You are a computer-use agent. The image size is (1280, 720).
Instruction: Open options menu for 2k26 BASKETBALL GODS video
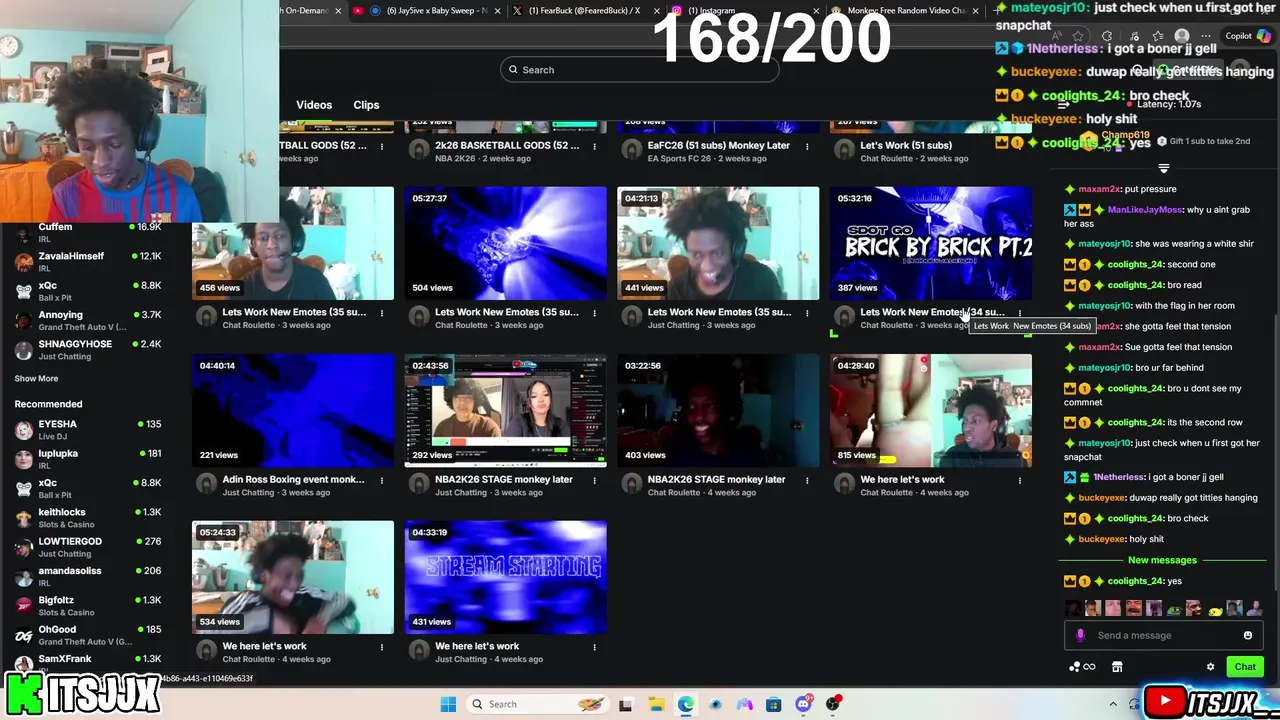(x=594, y=146)
